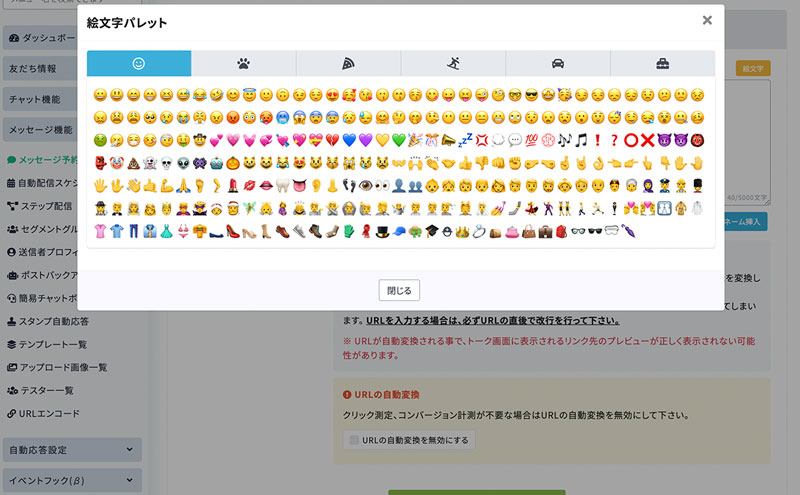Insert the smiling face with halo emoji
Screen dimensions: 800x495
[x=249, y=95]
